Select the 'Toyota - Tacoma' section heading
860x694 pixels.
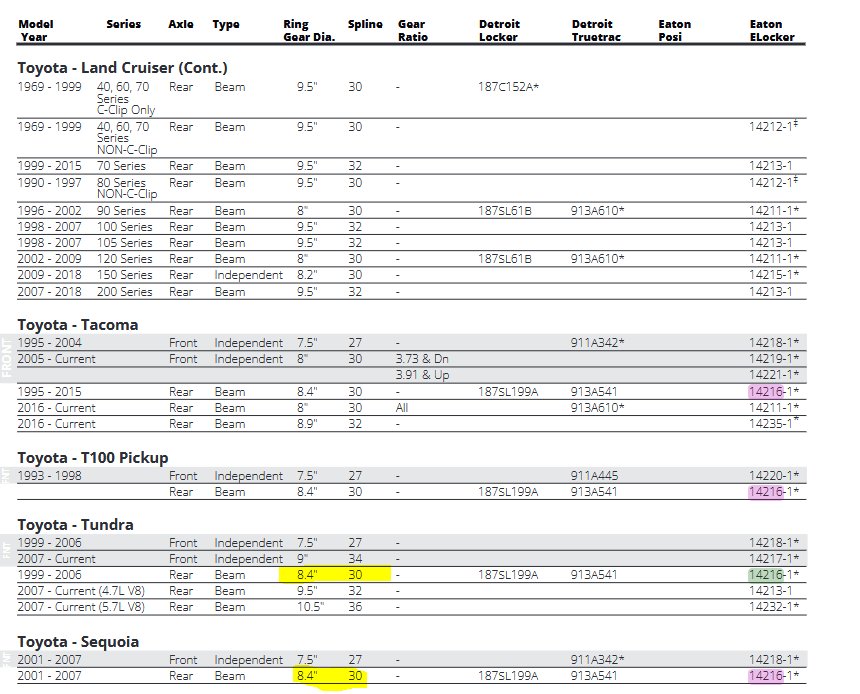pos(78,325)
